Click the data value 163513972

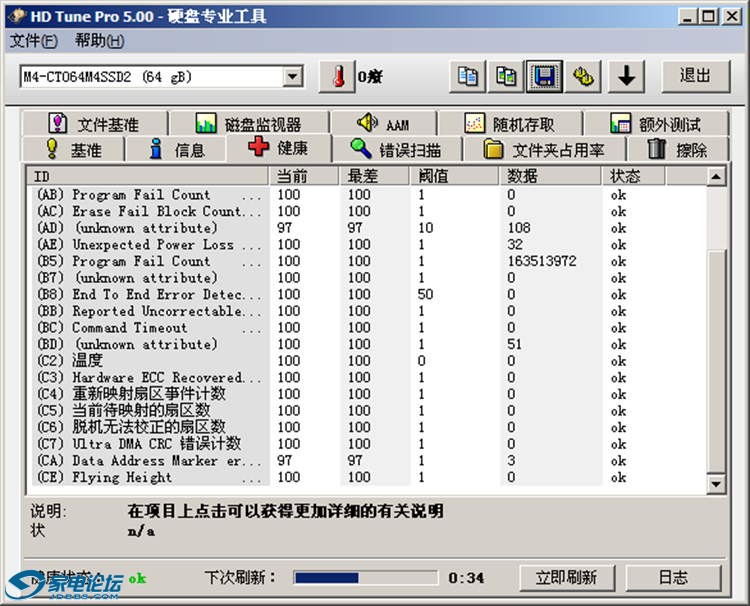542,261
